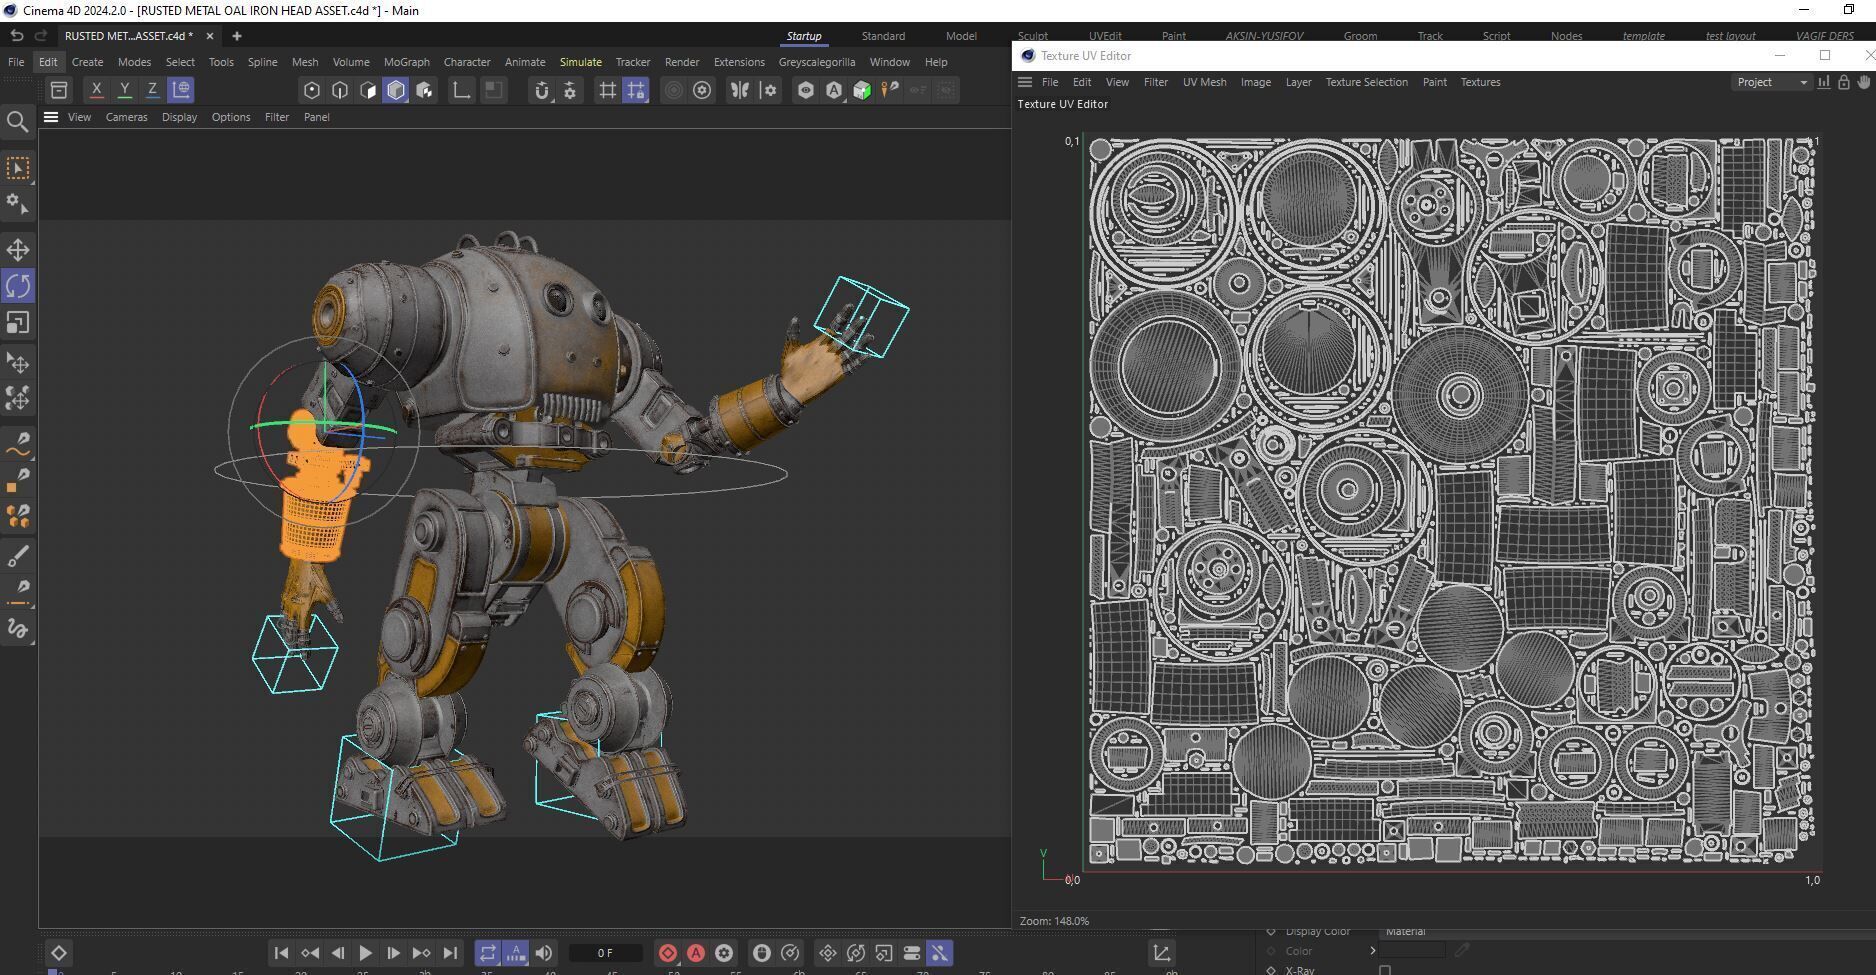1876x975 pixels.
Task: Click the Redo arrow
Action: (41, 36)
